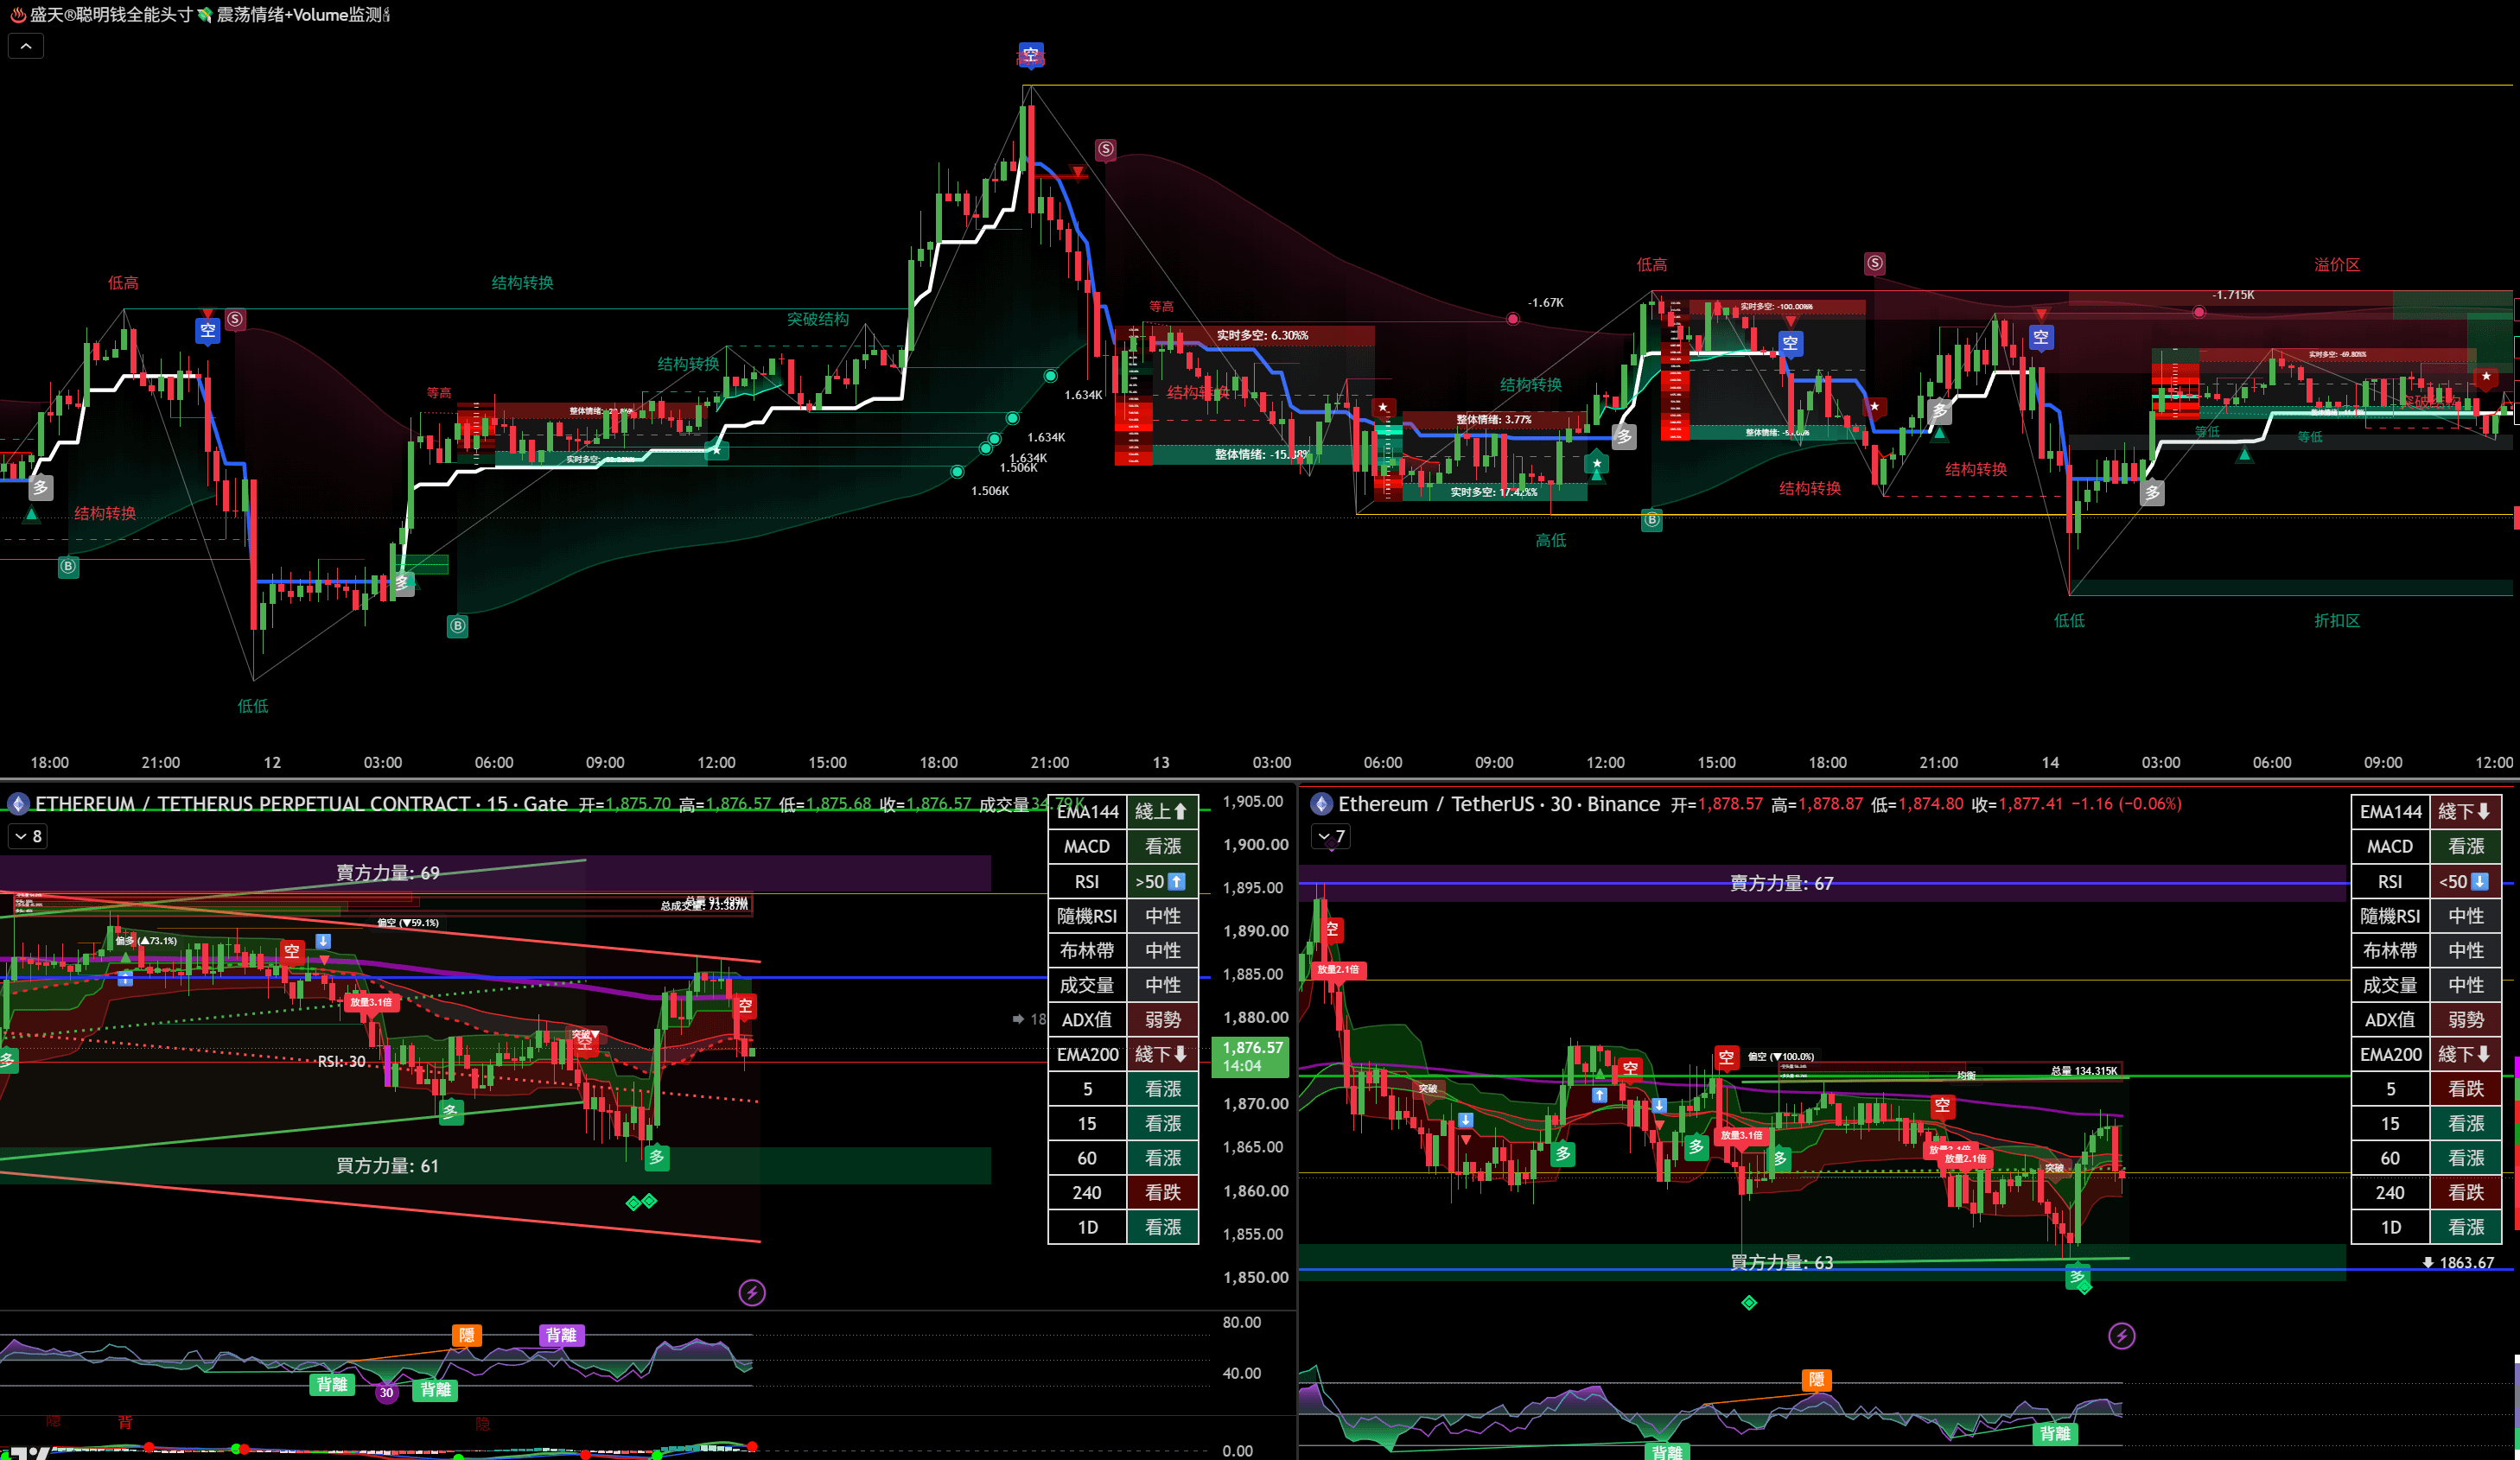Click the 綫上 EMA144 value in Gate table
Image resolution: width=2520 pixels, height=1460 pixels.
pyautogui.click(x=1162, y=812)
